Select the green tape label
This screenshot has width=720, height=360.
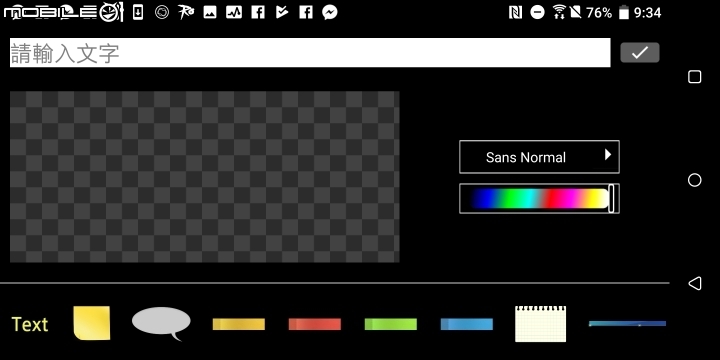pos(391,324)
